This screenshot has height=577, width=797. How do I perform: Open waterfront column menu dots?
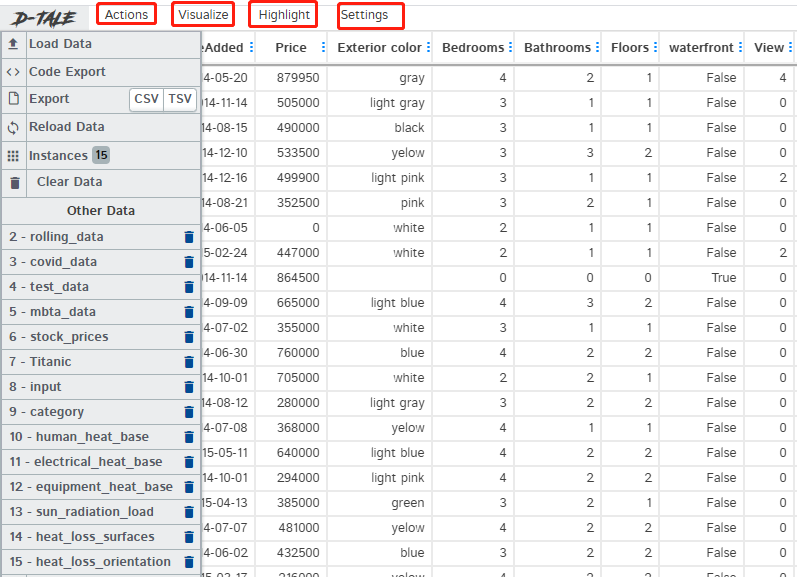(740, 47)
